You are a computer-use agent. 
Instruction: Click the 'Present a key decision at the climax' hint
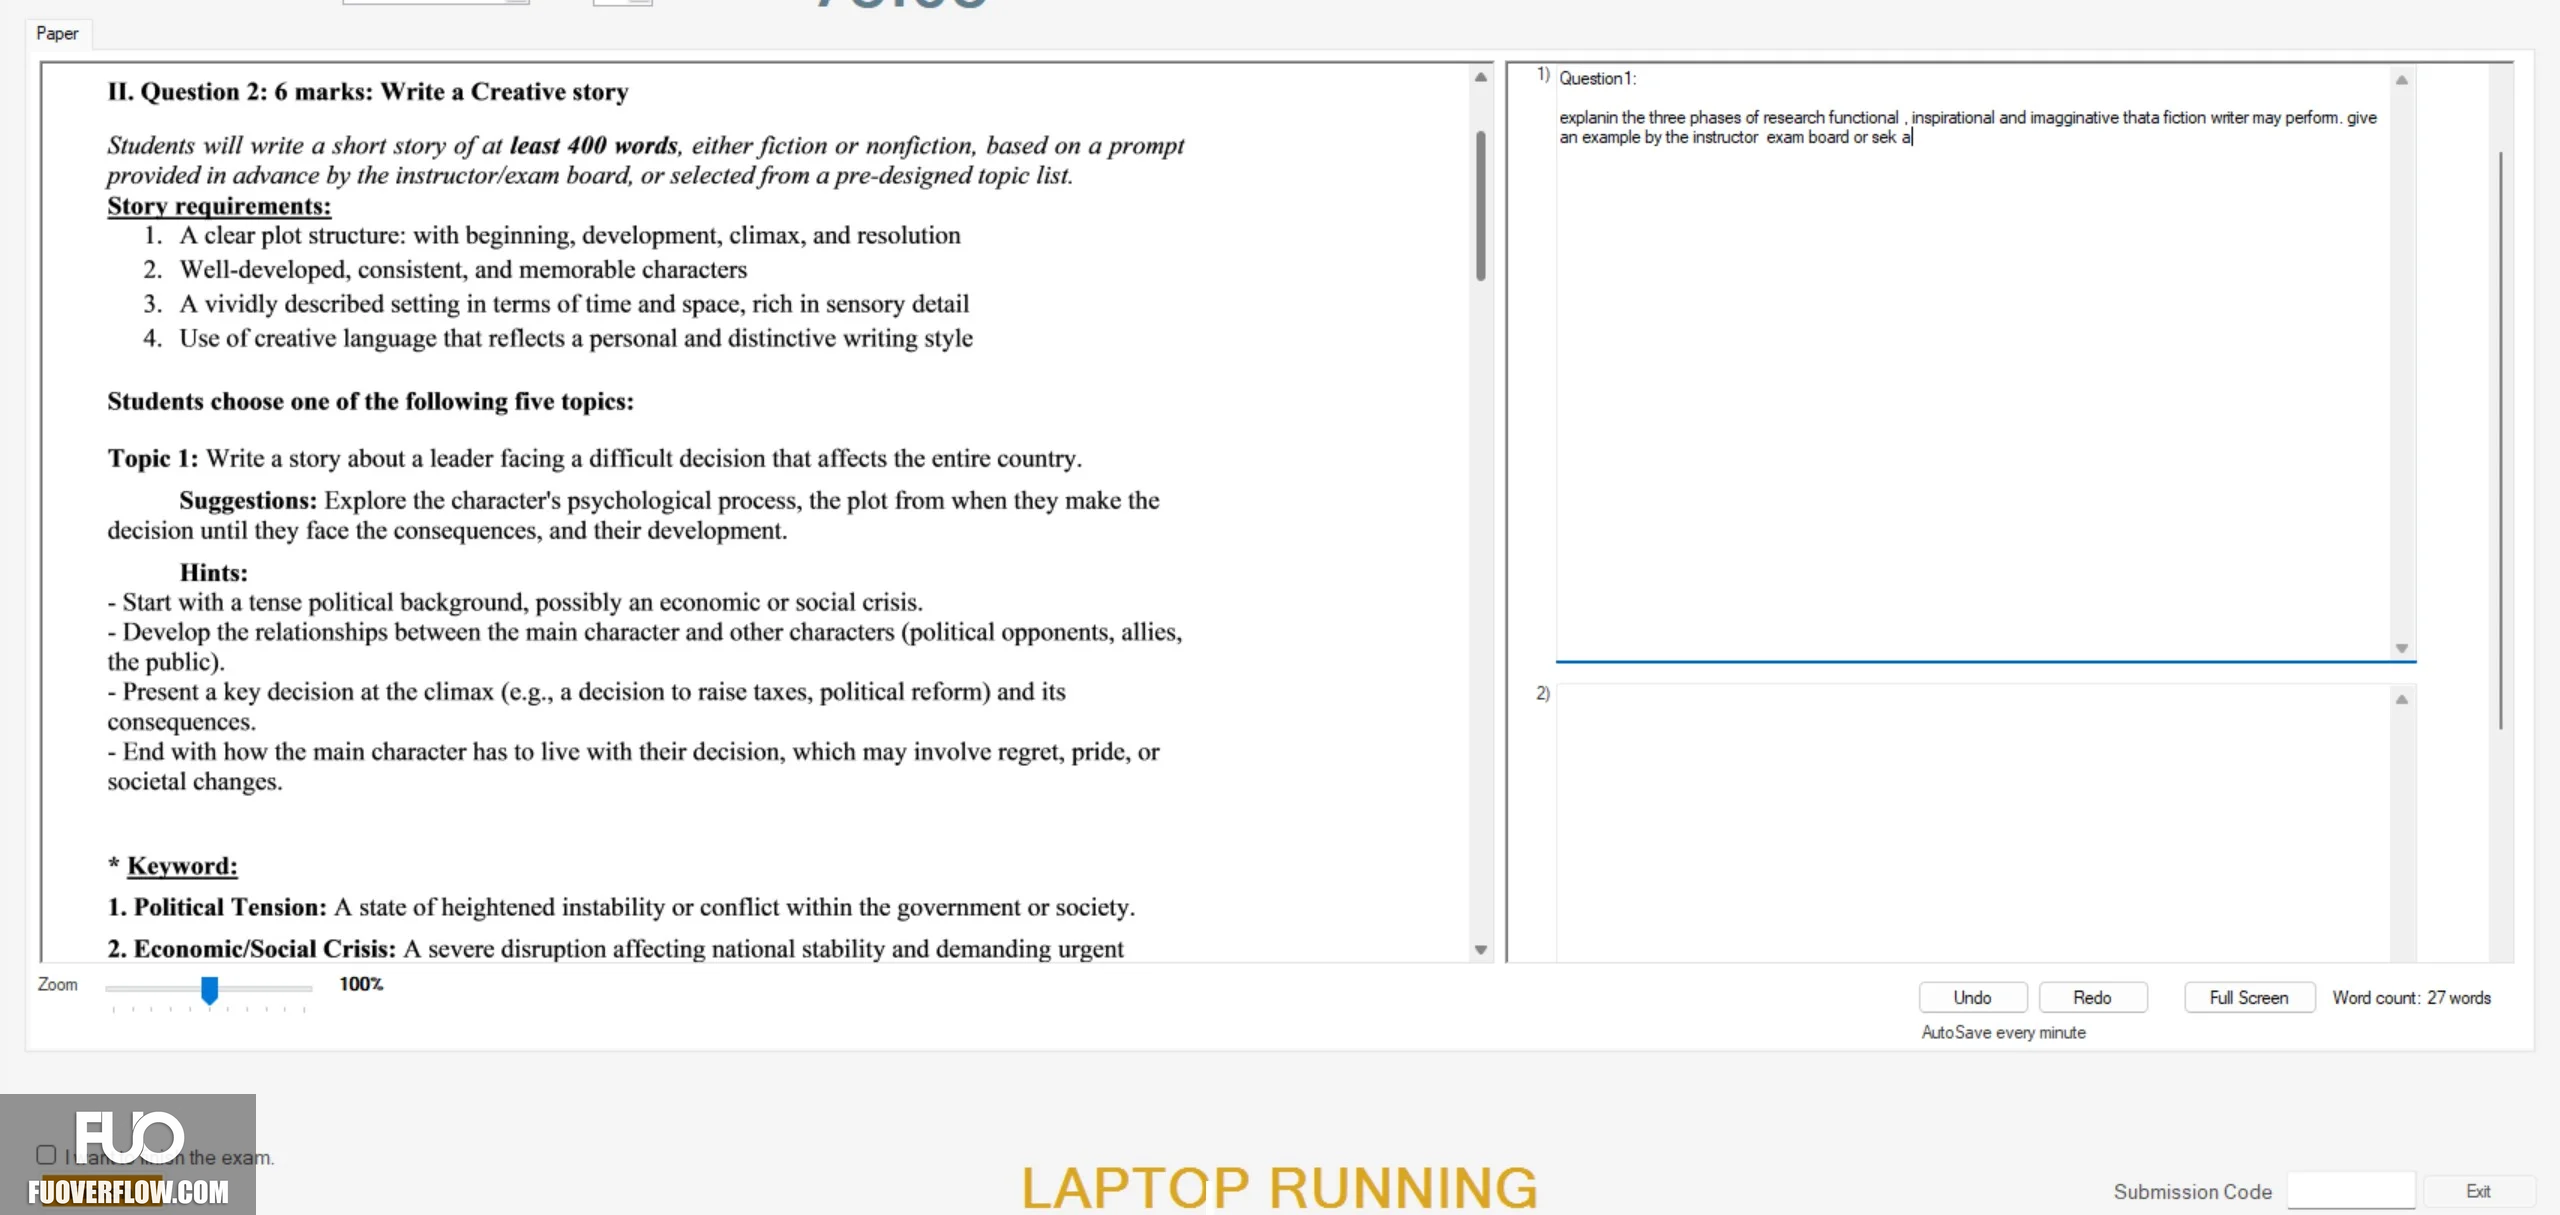click(x=586, y=706)
